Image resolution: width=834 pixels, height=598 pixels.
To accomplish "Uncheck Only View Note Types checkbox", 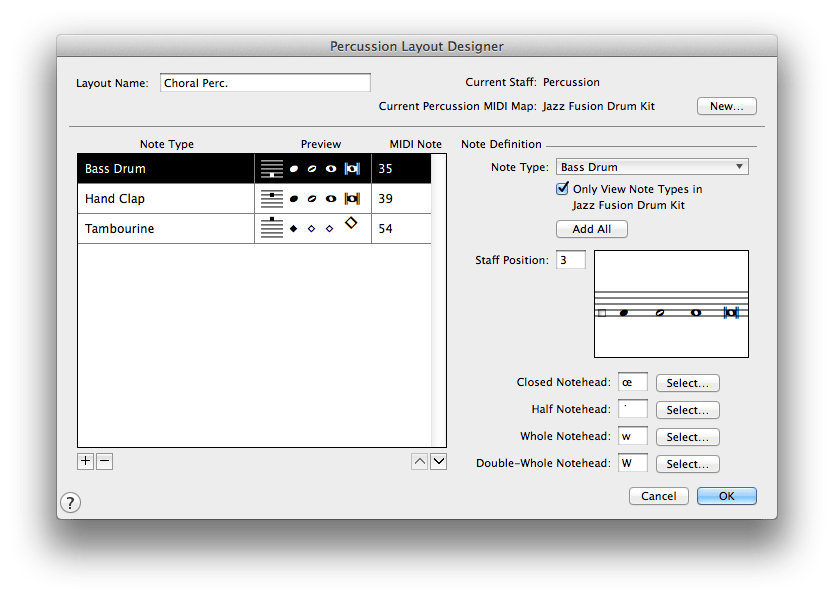I will 562,189.
